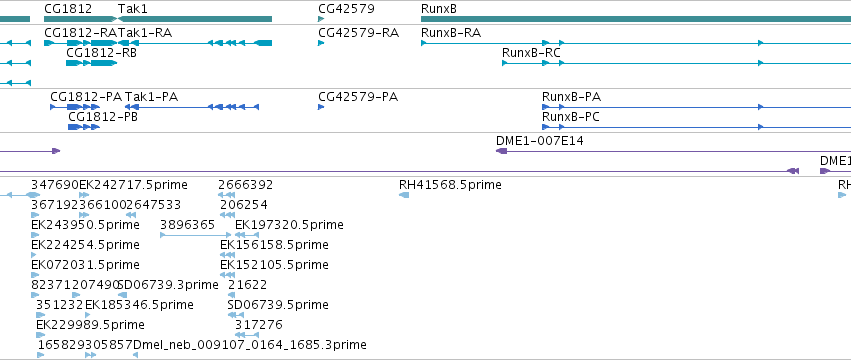Viewport: 851px width, 360px height.
Task: Click the RunxB-PA protein feature line
Action: tap(696, 107)
